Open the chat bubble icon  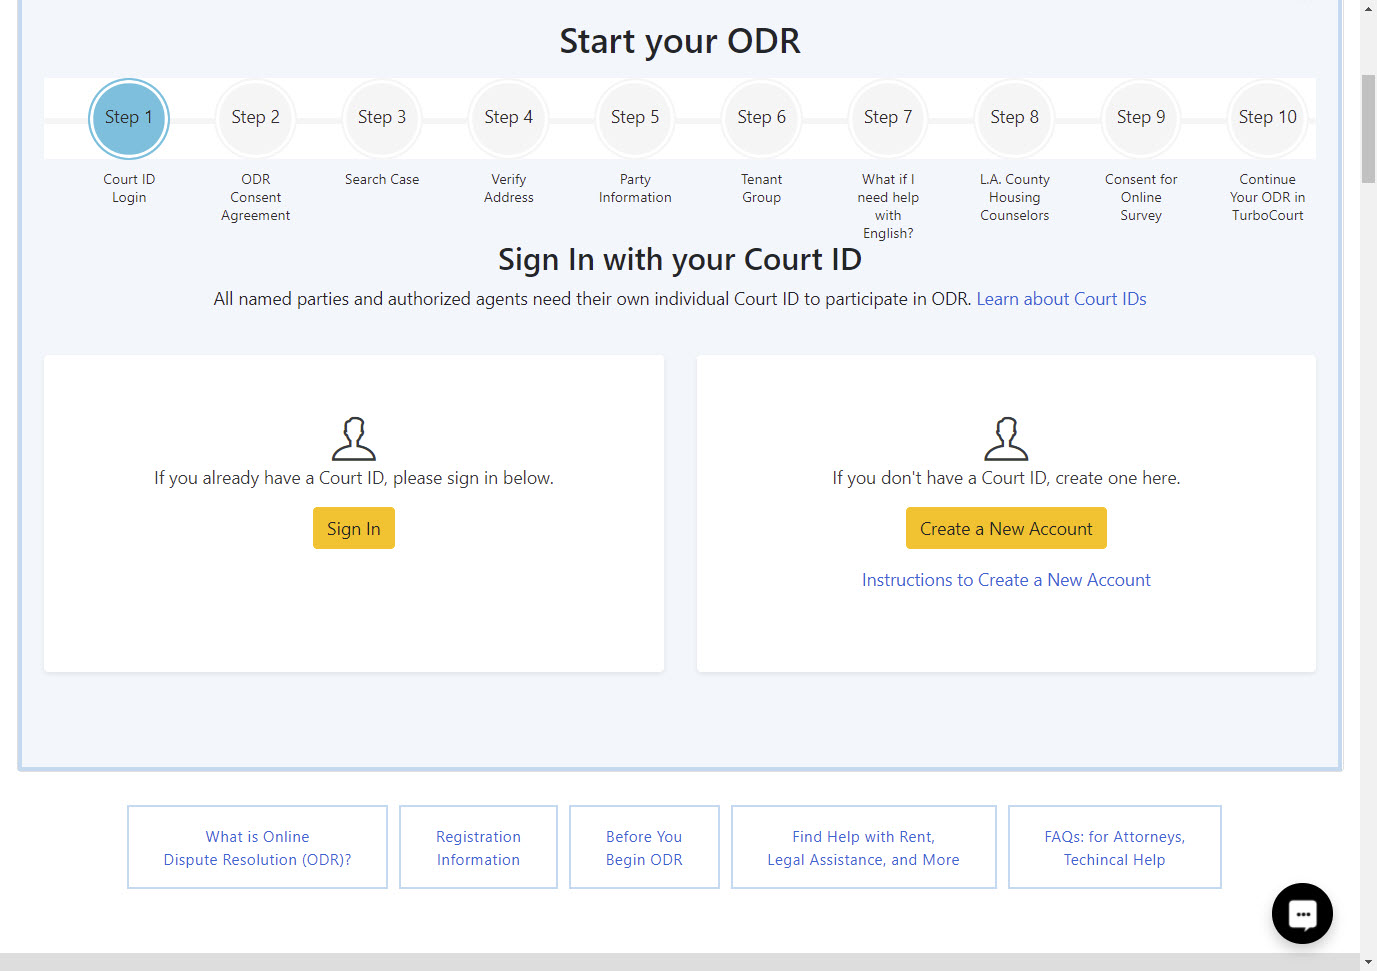pos(1302,913)
